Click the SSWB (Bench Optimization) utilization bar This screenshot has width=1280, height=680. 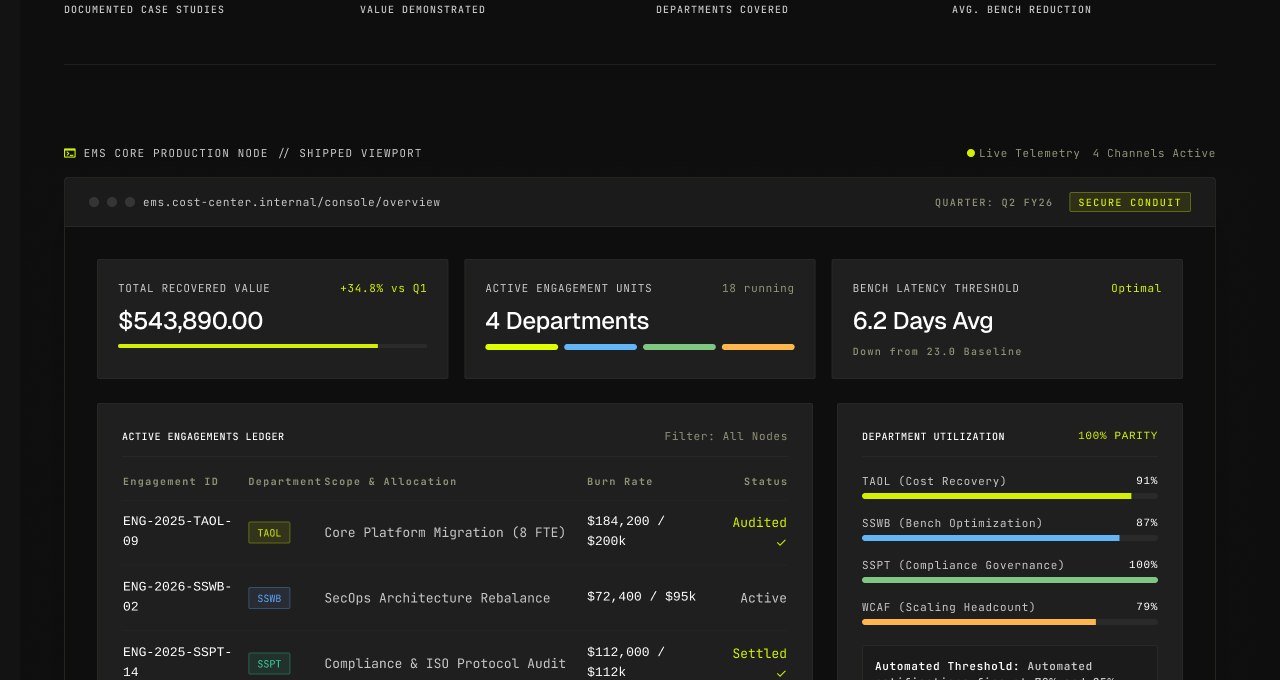coord(1010,538)
